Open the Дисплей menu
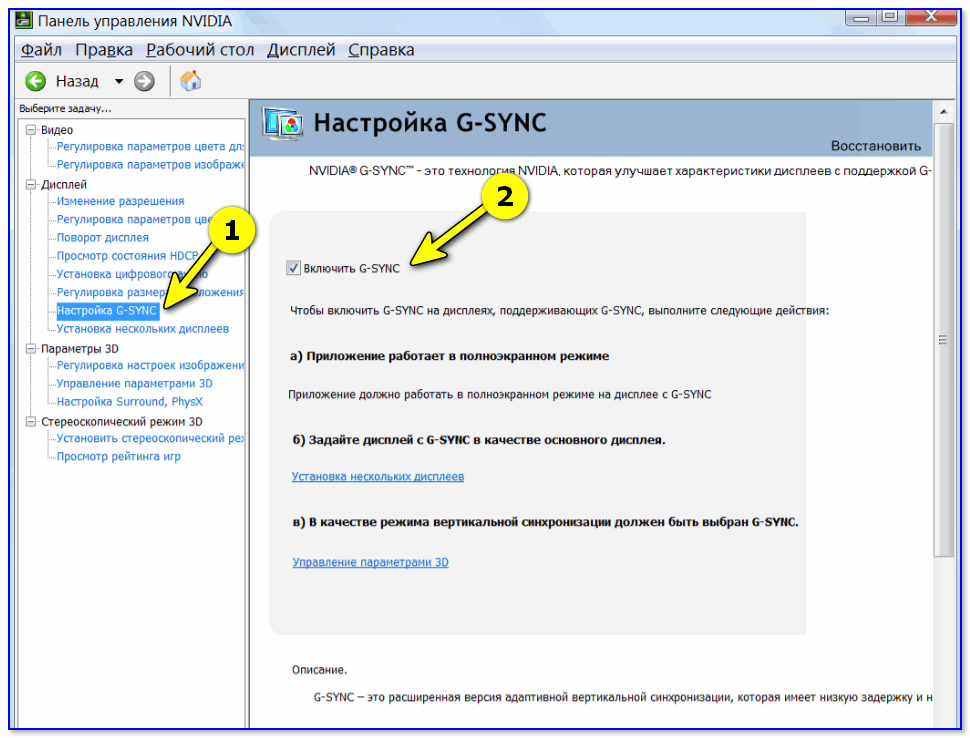The height and width of the screenshot is (738, 970). point(301,49)
